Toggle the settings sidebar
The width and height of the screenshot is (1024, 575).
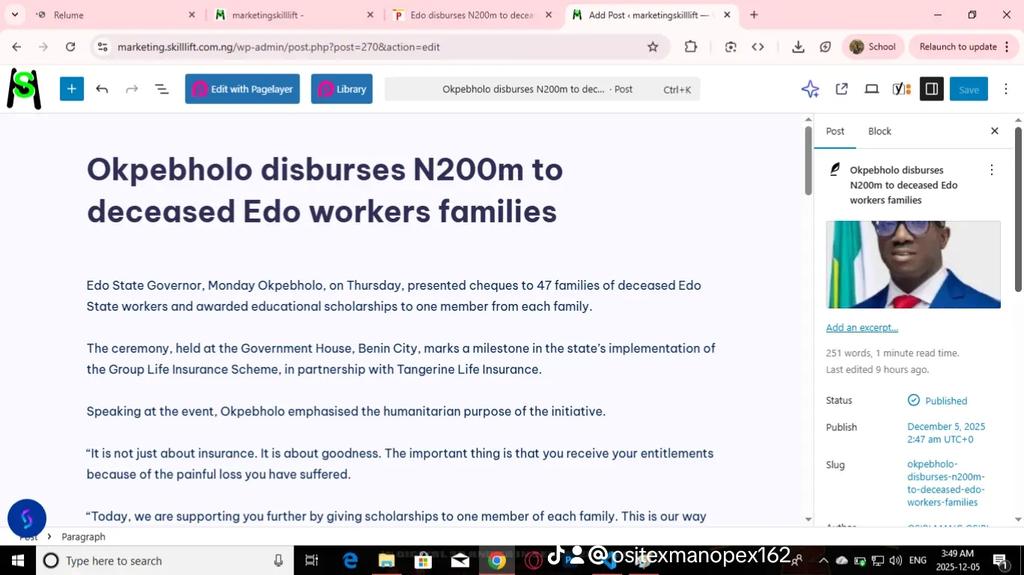(x=932, y=89)
